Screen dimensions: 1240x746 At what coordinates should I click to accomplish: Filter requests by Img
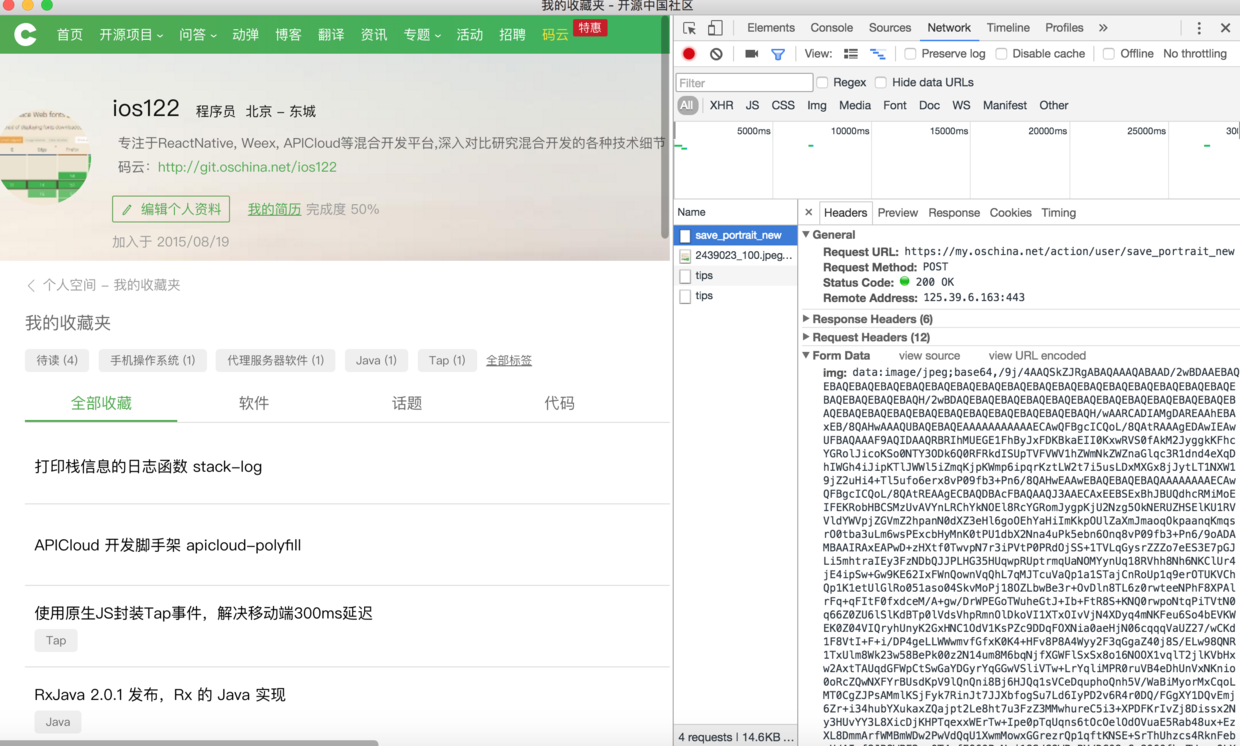pos(817,105)
